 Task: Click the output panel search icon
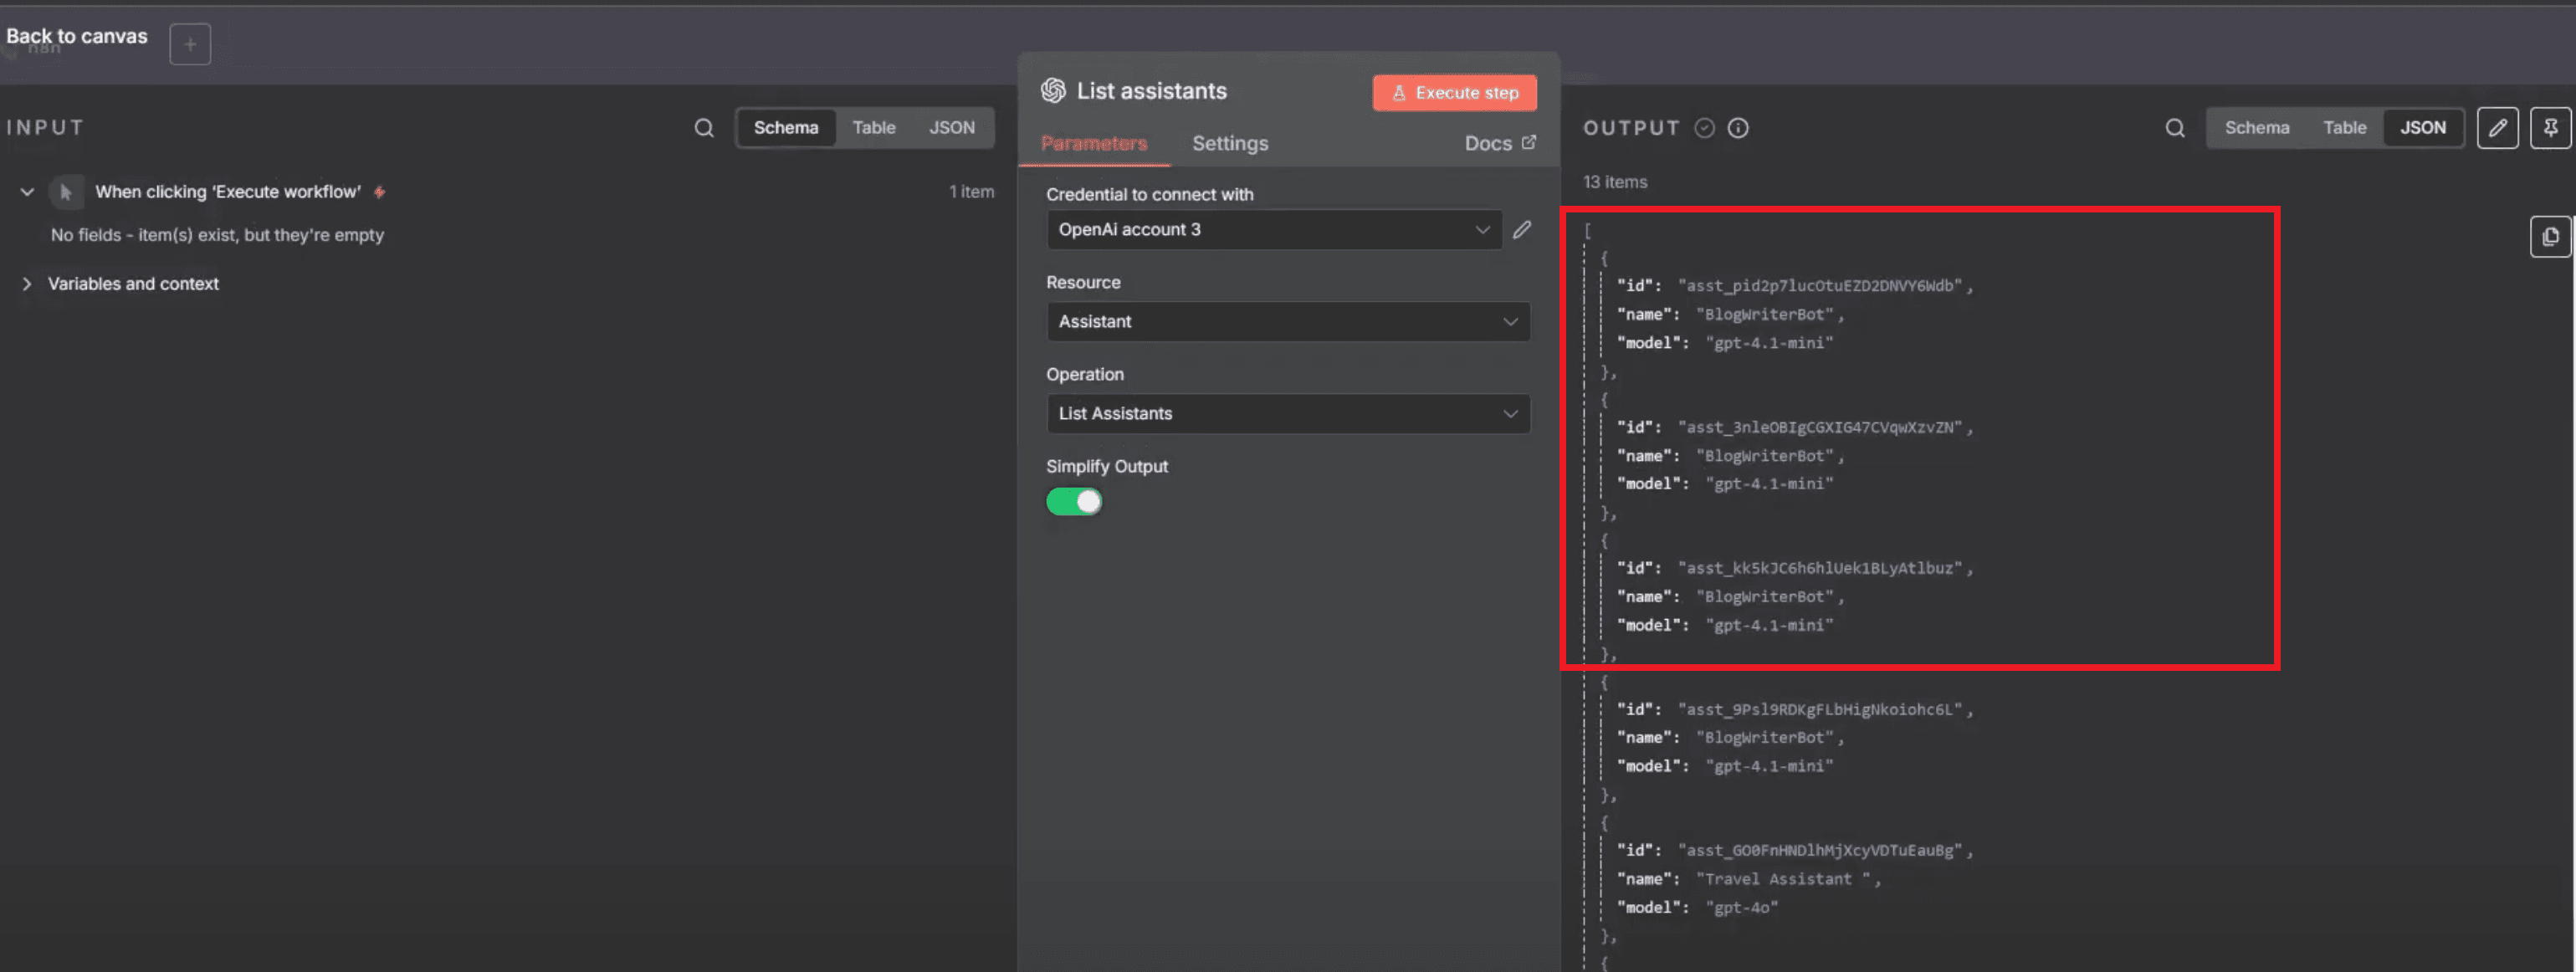[x=2174, y=128]
